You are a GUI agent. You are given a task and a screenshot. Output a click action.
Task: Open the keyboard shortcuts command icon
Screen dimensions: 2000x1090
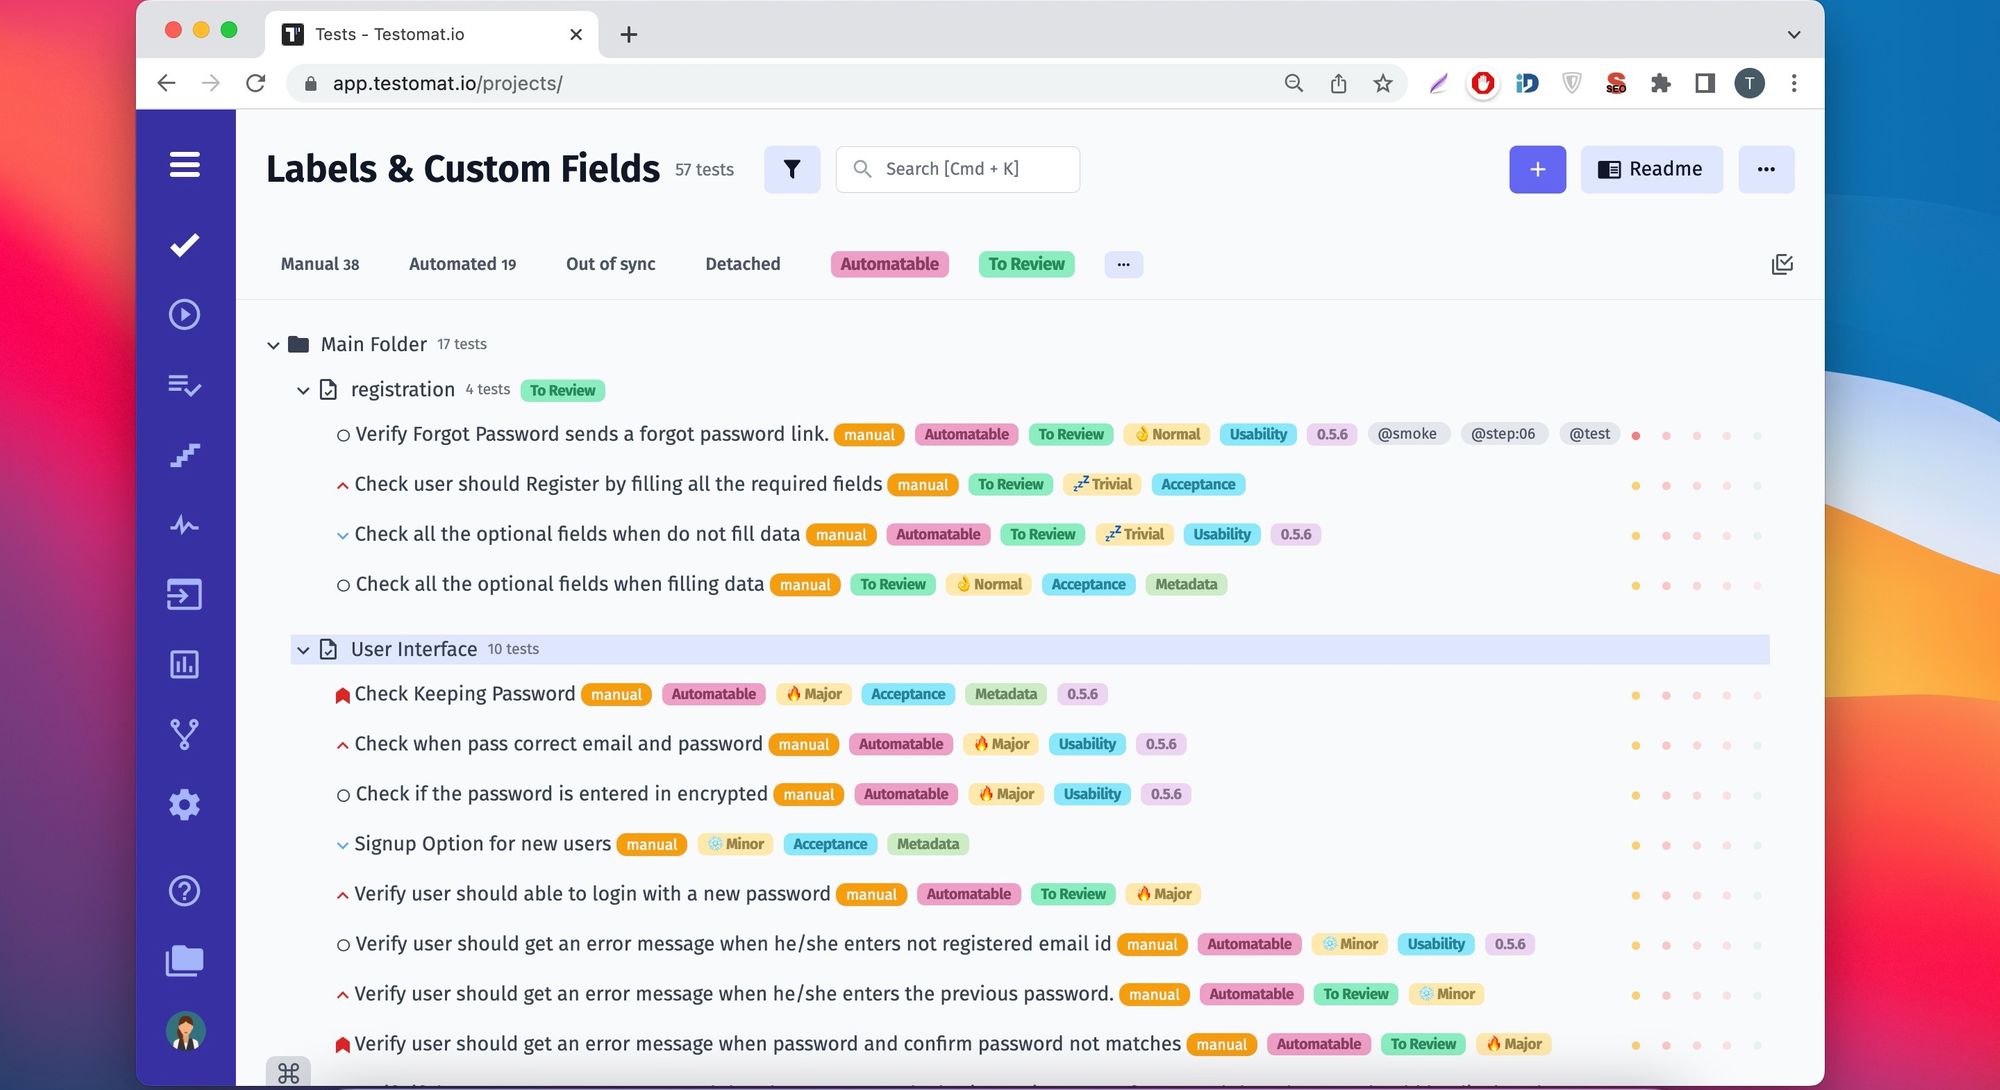point(288,1073)
